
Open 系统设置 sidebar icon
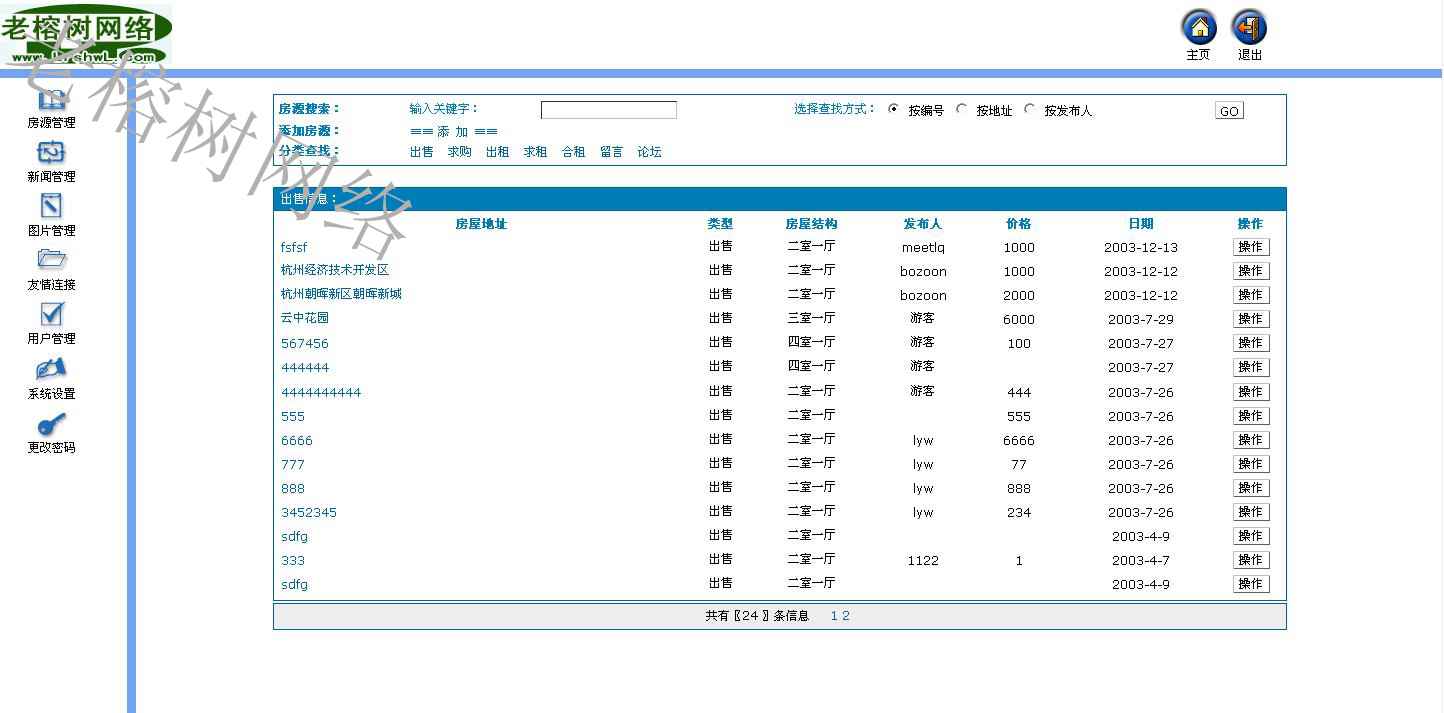point(51,368)
